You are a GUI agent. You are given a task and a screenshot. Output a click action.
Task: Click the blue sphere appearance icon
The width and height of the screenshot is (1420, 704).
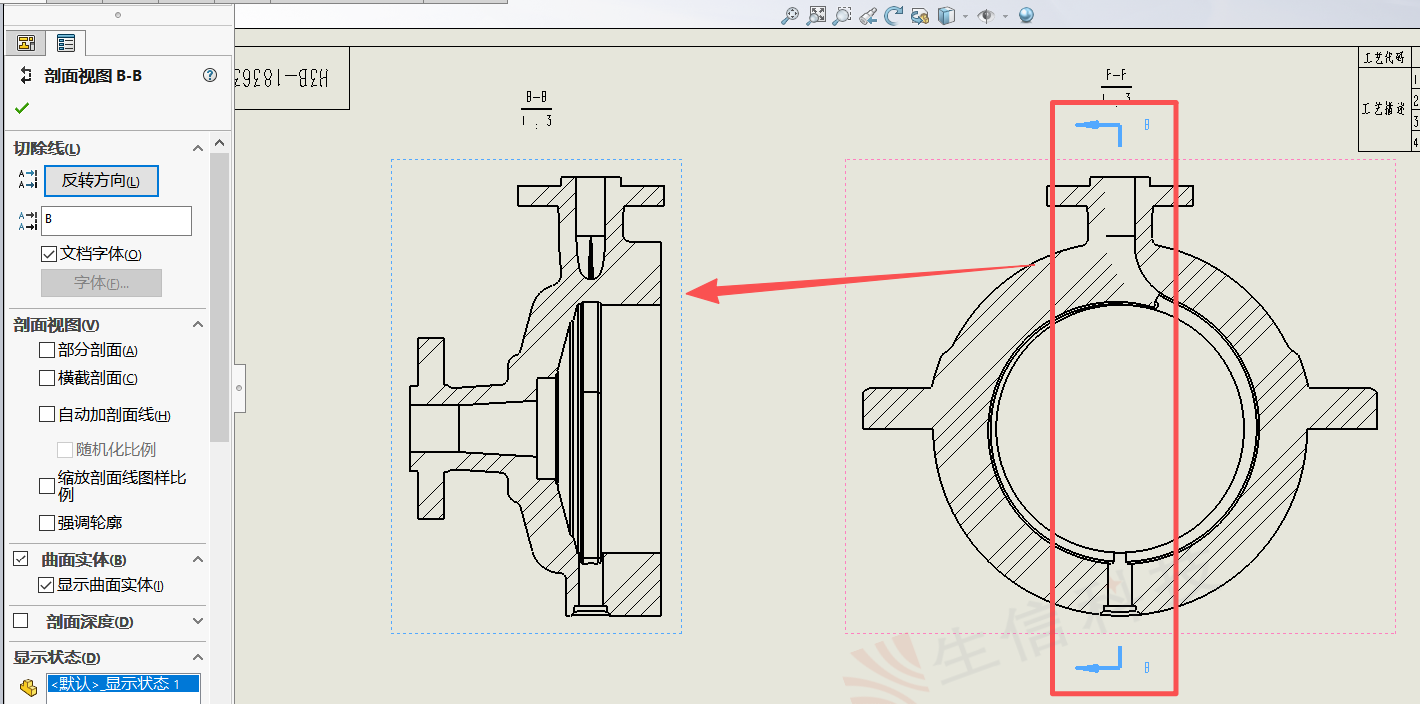click(x=1026, y=15)
